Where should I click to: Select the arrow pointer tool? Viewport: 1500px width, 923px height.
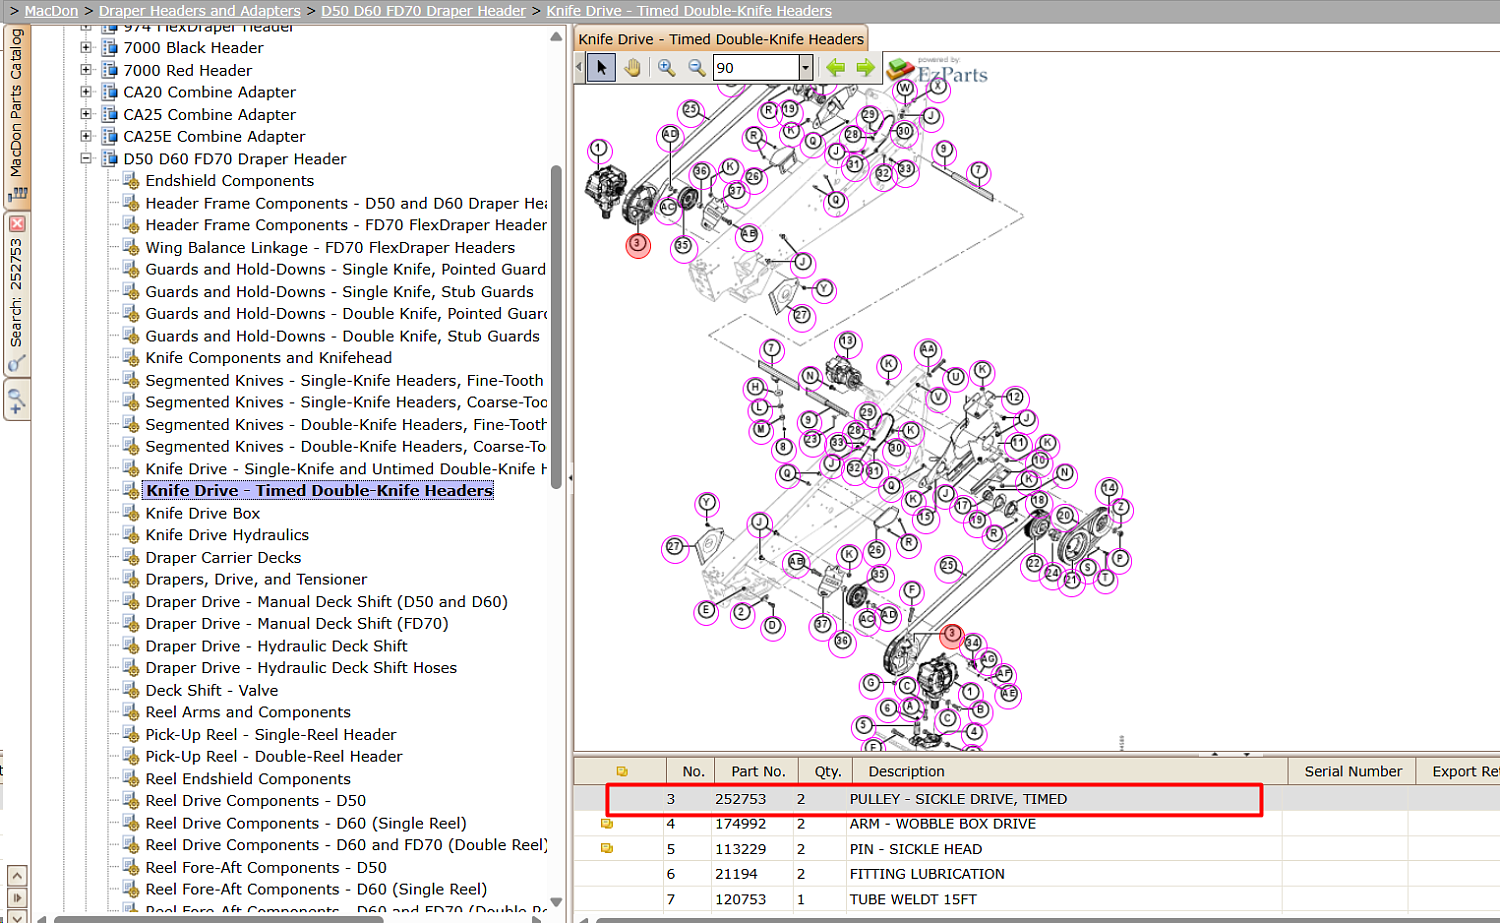[601, 68]
